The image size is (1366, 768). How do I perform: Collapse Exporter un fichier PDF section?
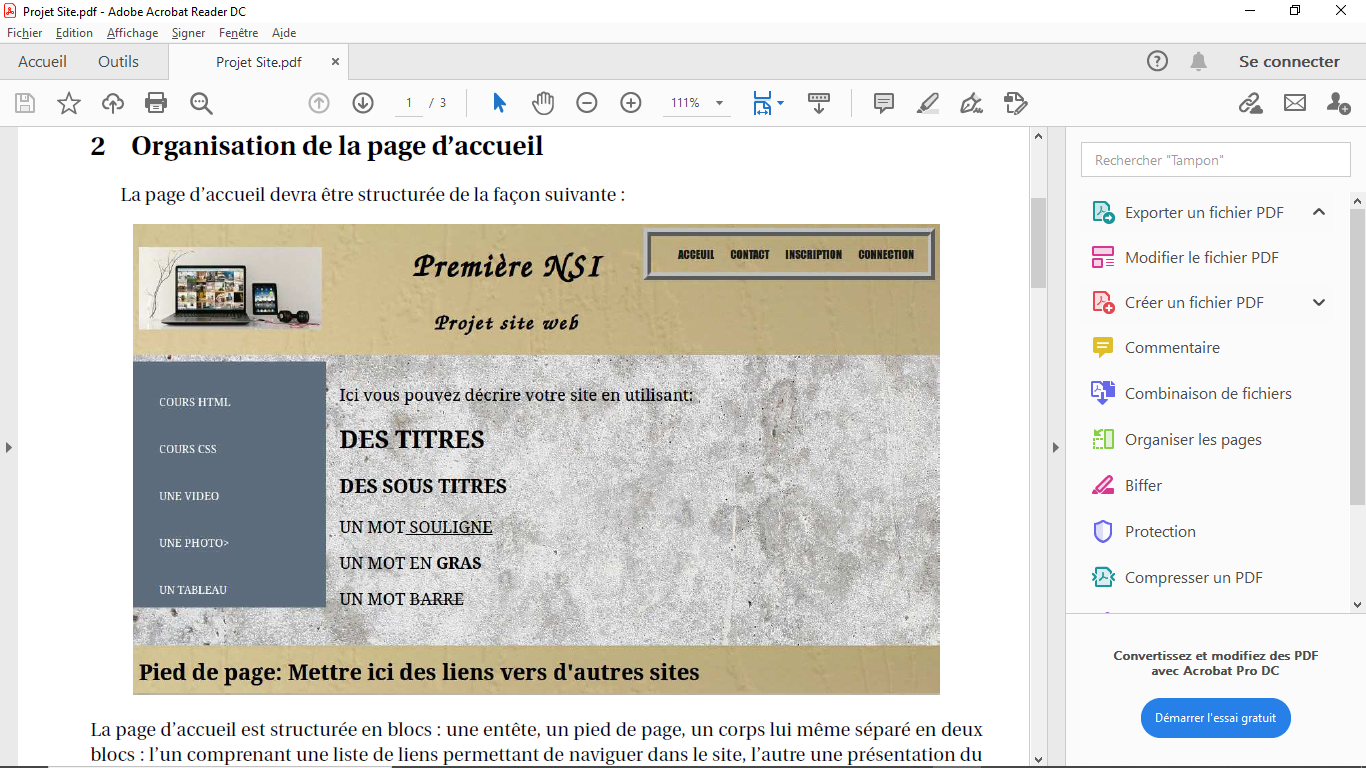click(x=1318, y=212)
